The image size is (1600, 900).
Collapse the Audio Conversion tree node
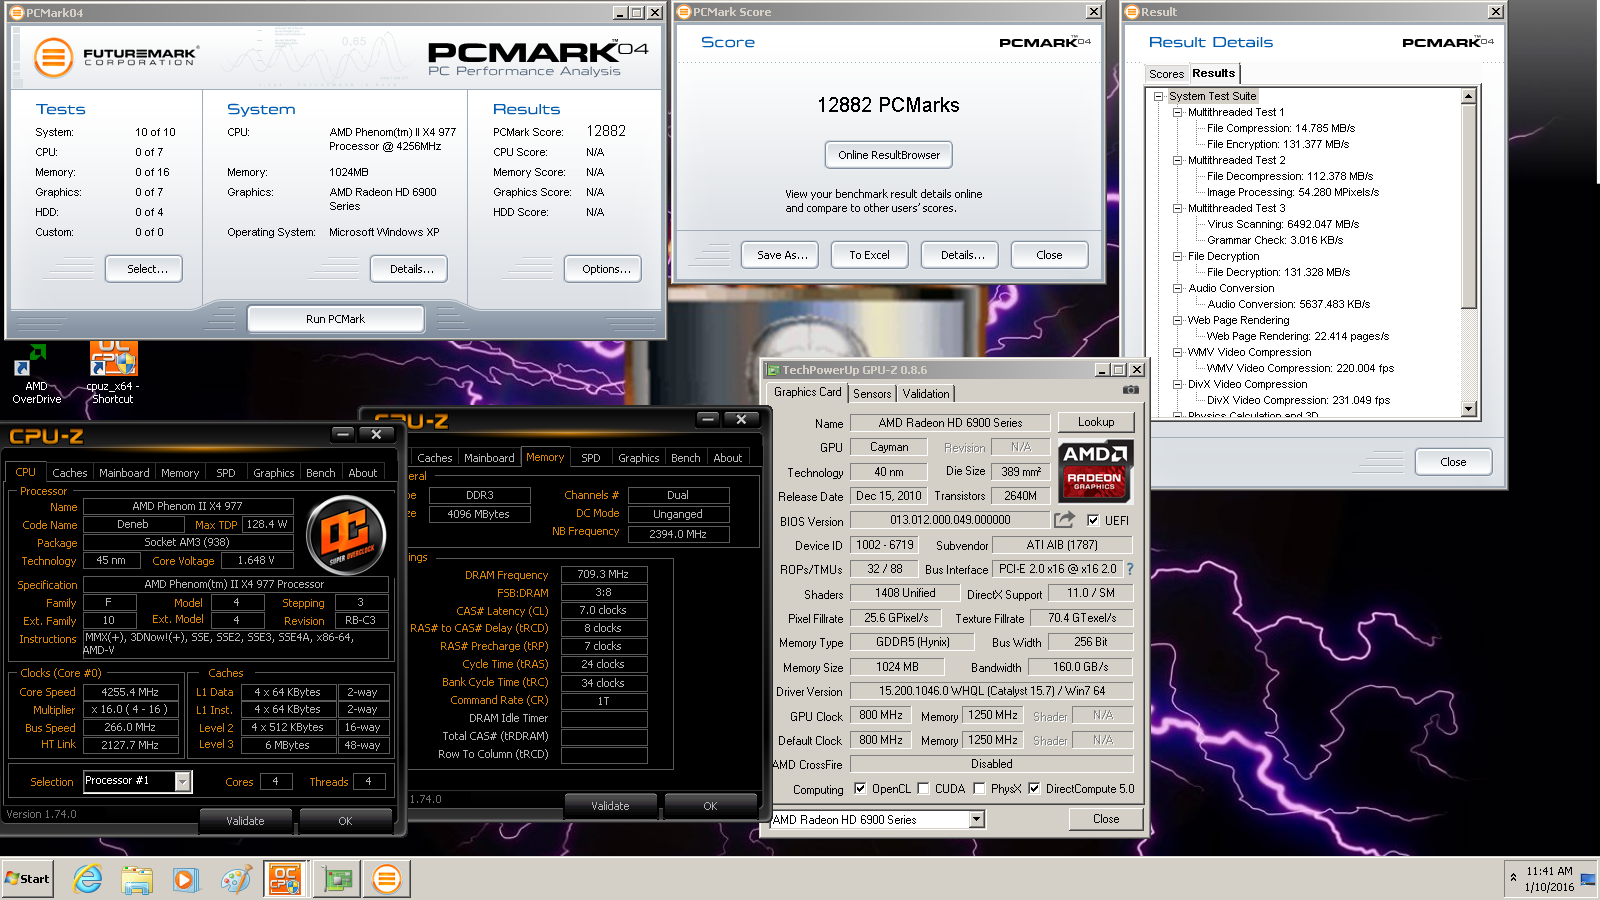1177,288
